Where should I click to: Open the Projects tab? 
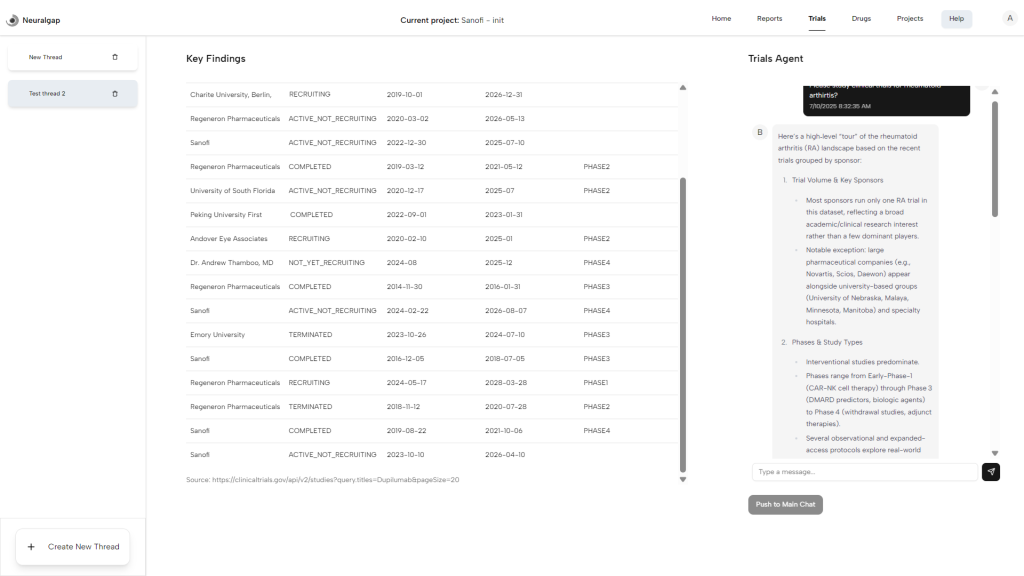tap(910, 18)
